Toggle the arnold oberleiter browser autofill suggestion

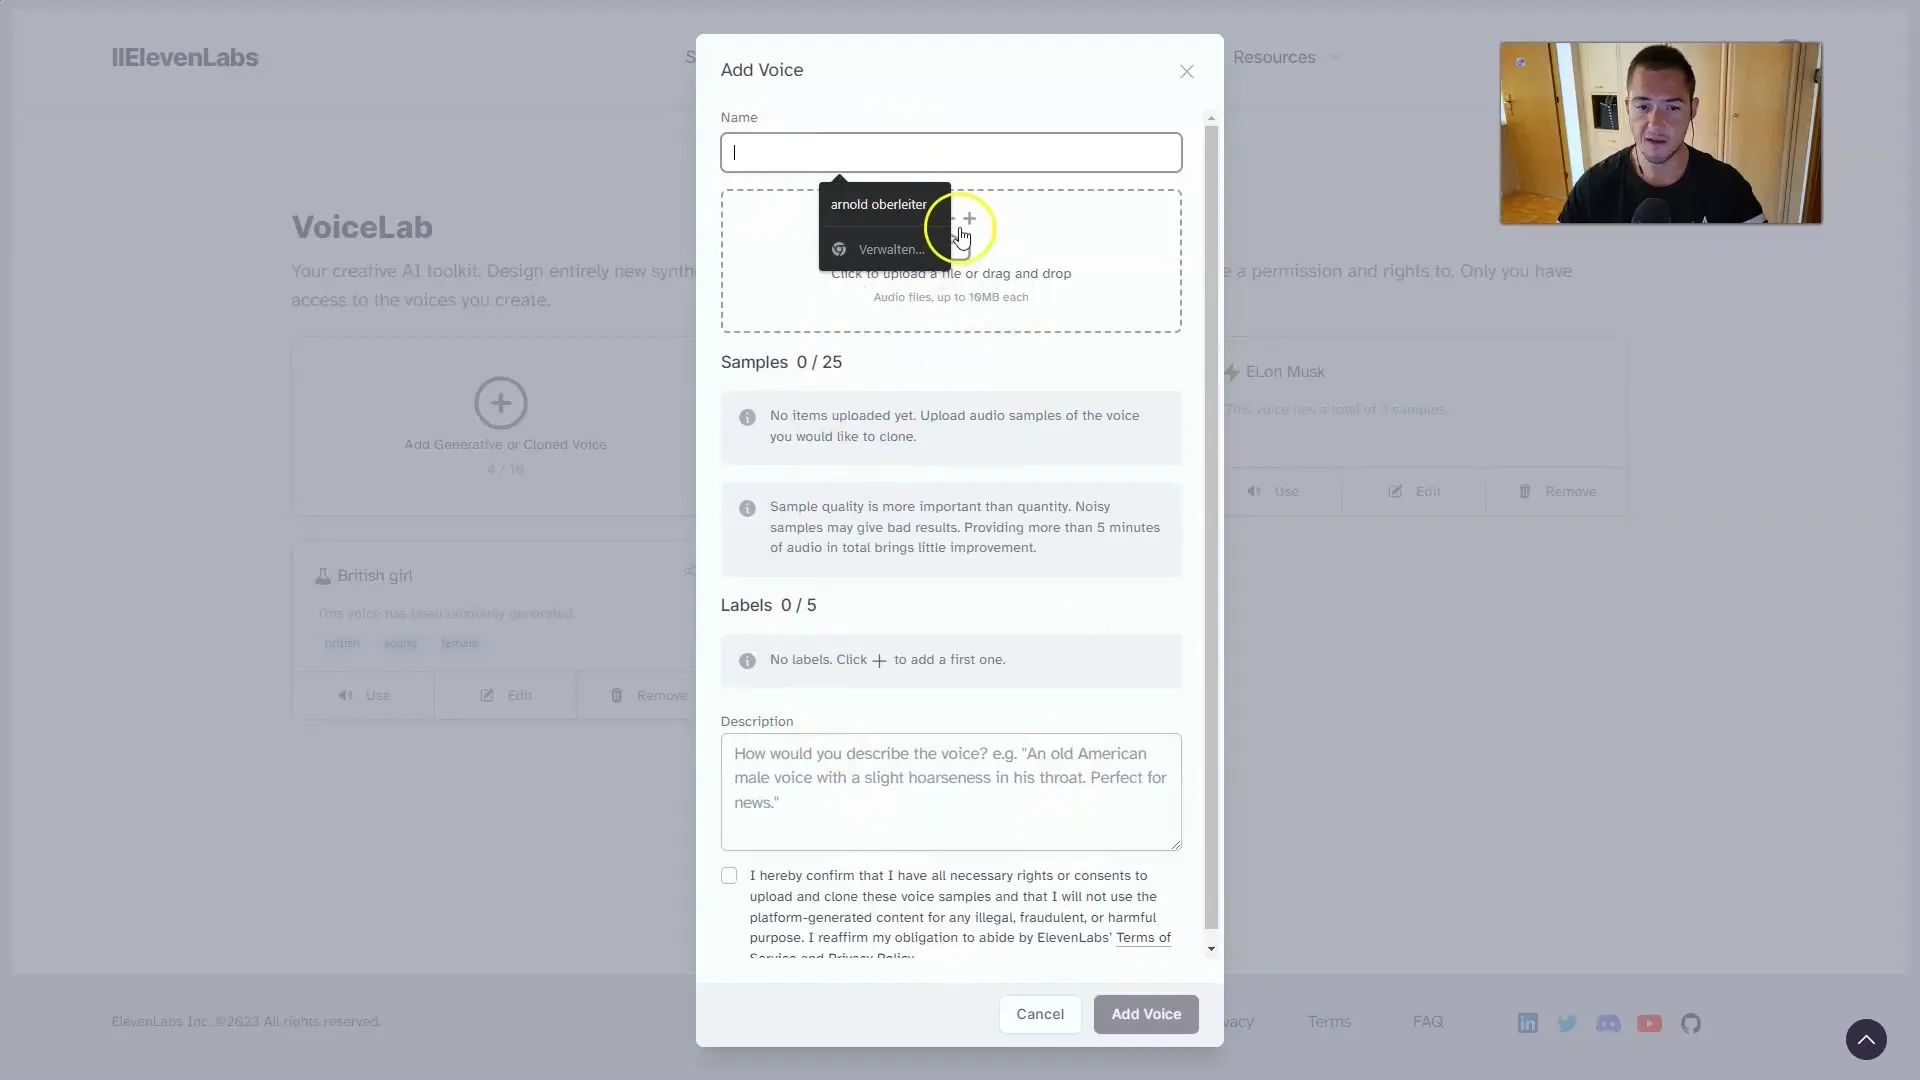(878, 203)
